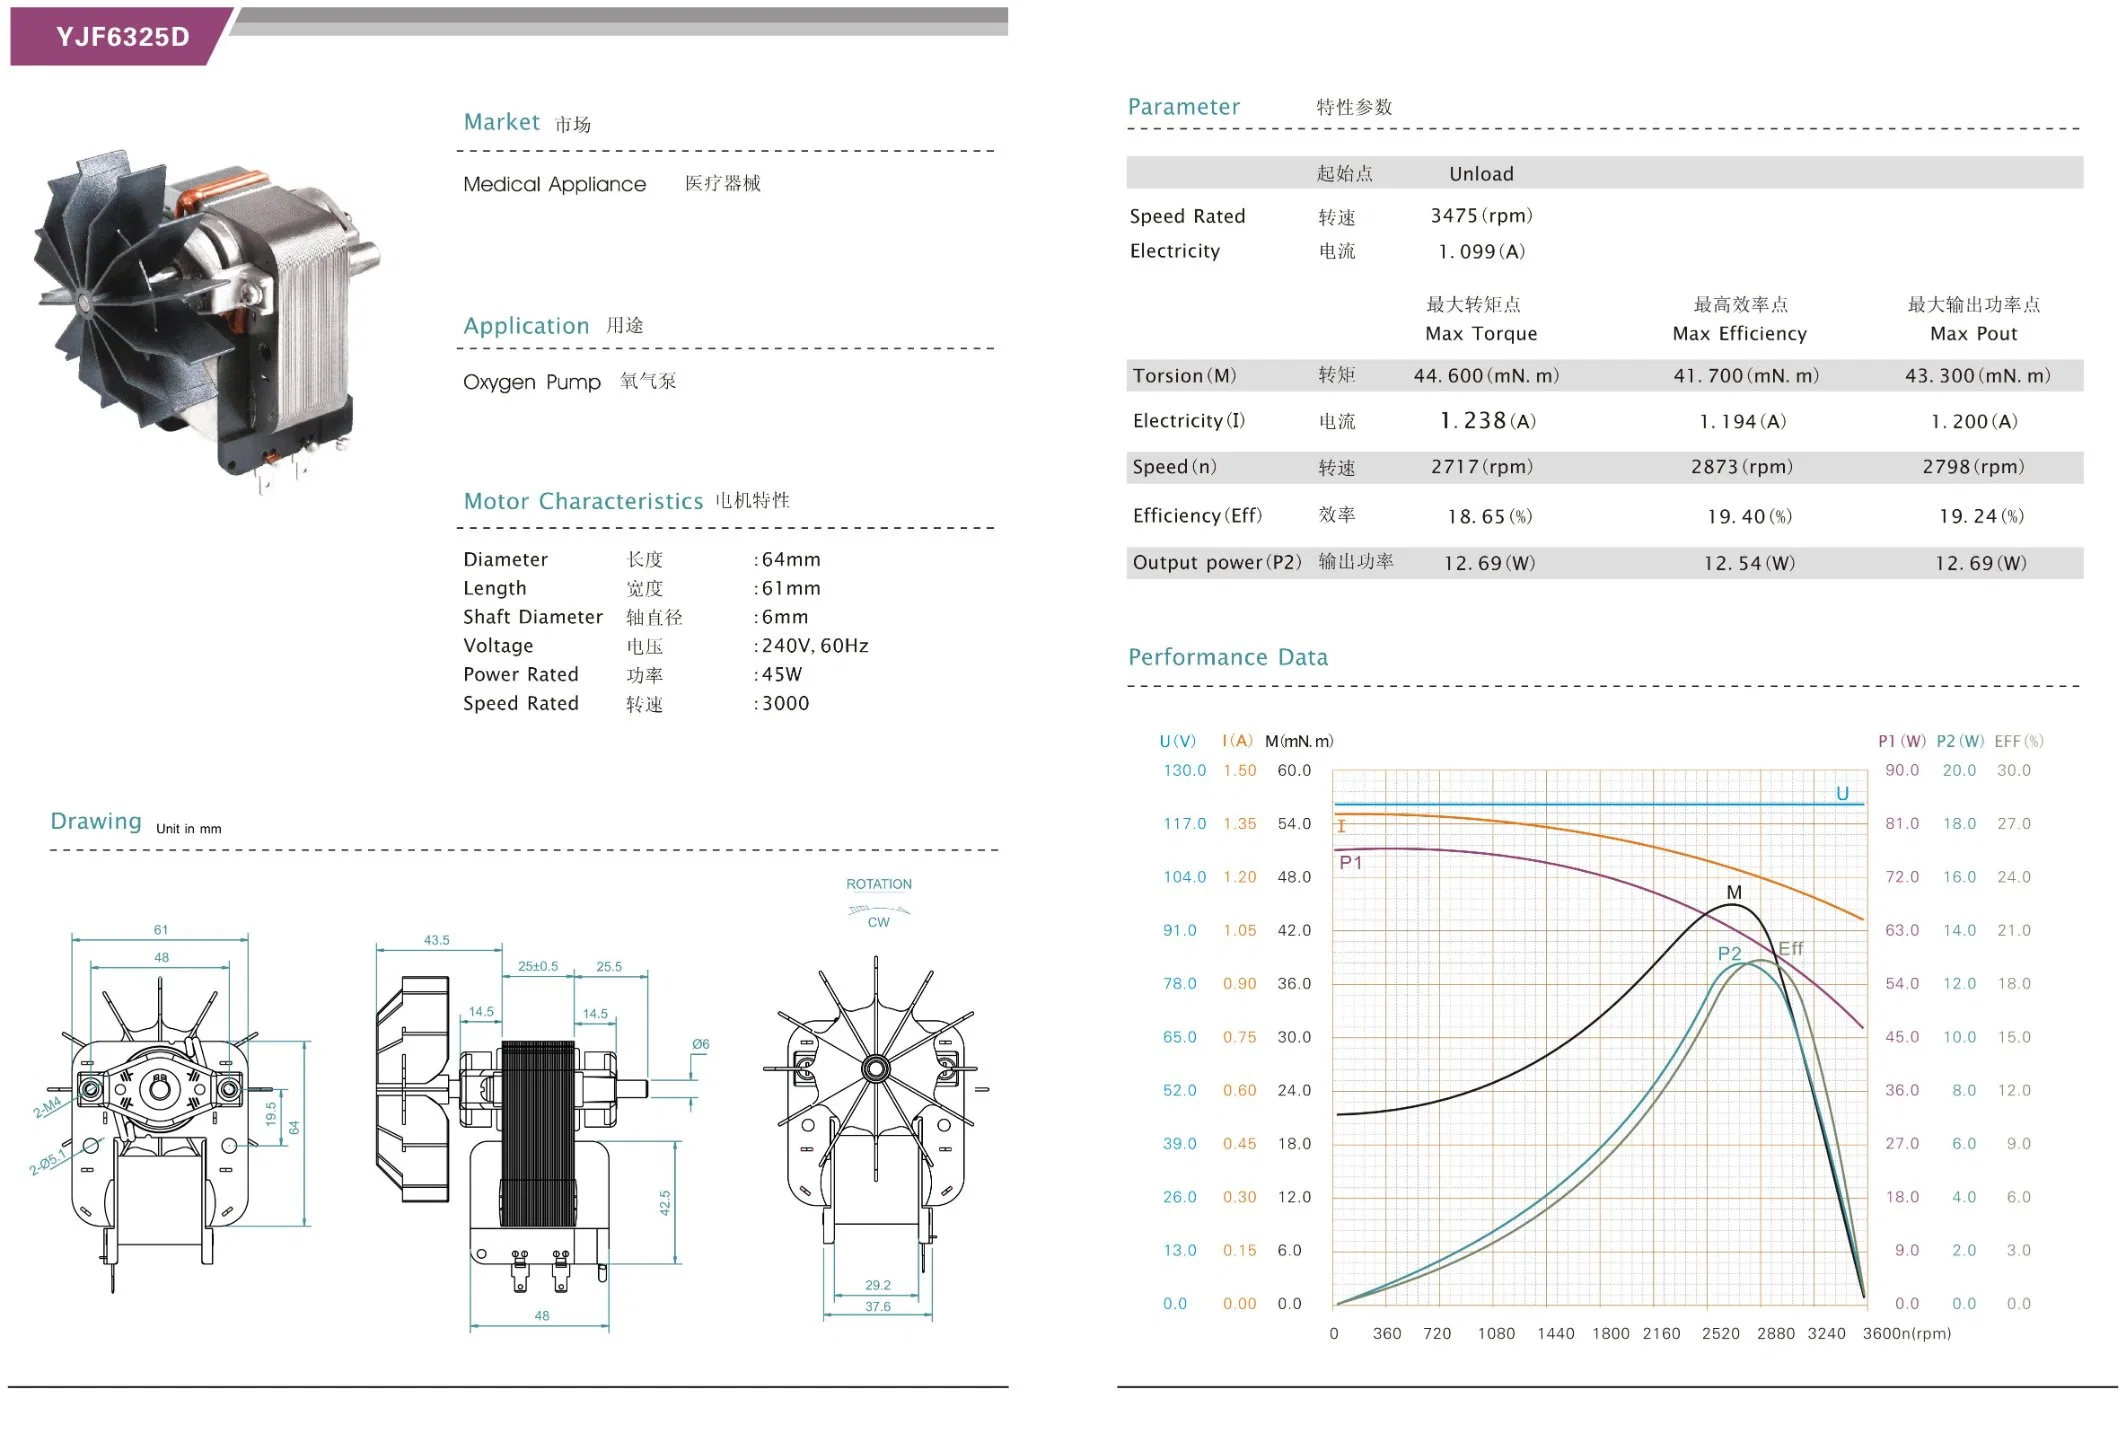Viewport: 2126px width, 1442px height.
Task: Click the U(V) axis header
Action: tap(1178, 741)
